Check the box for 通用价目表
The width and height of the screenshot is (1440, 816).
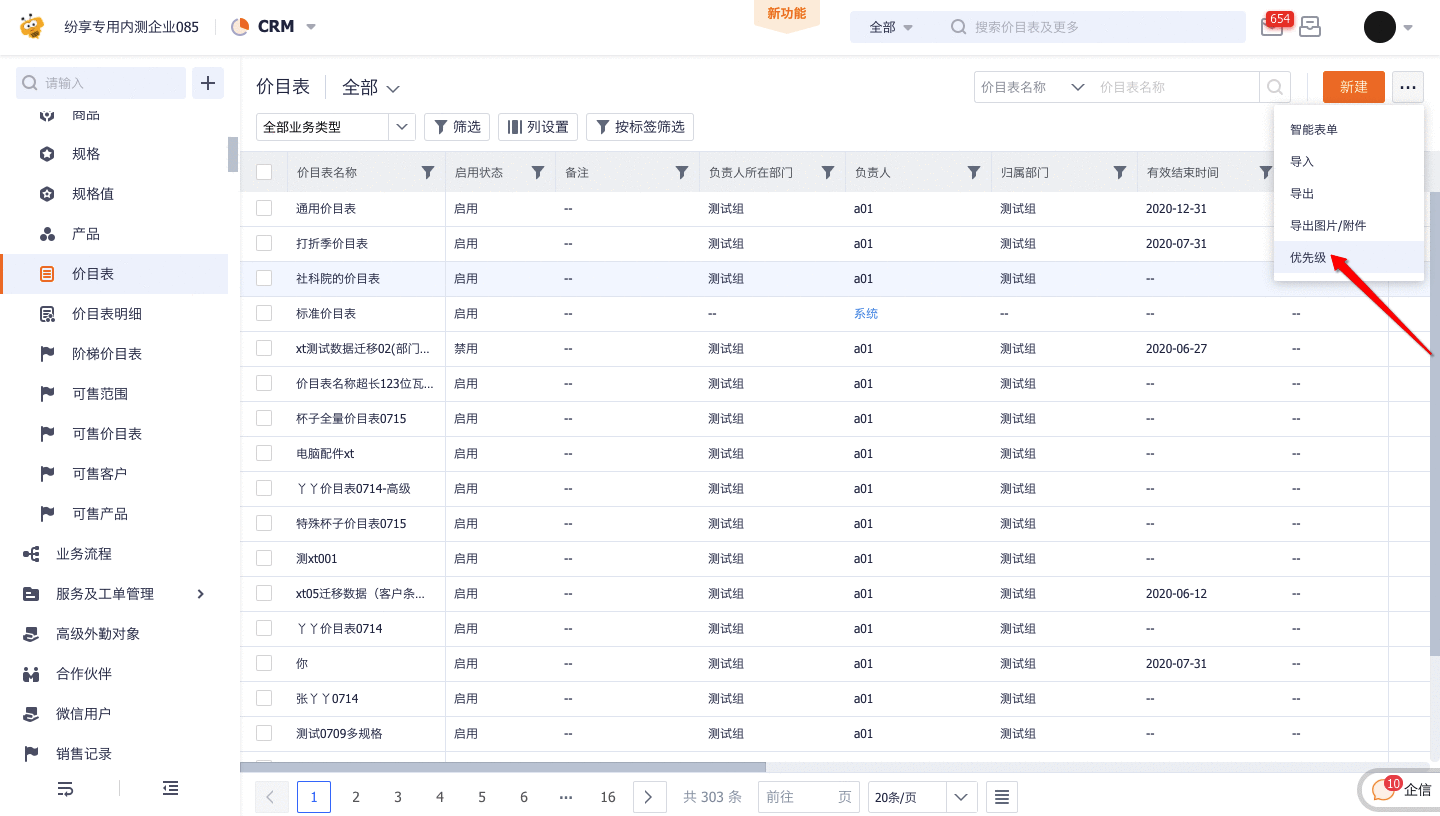point(264,208)
